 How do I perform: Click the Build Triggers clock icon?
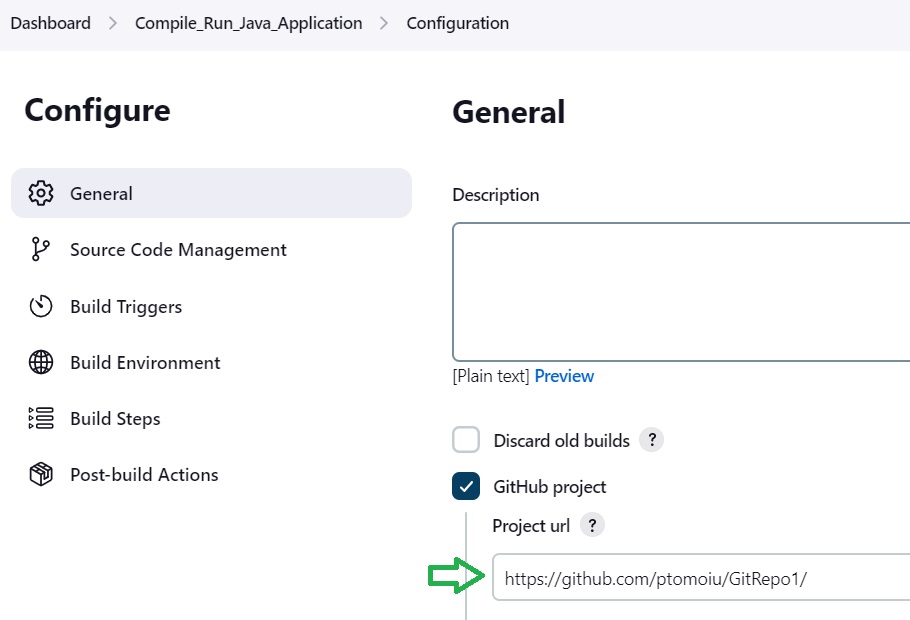click(x=41, y=306)
